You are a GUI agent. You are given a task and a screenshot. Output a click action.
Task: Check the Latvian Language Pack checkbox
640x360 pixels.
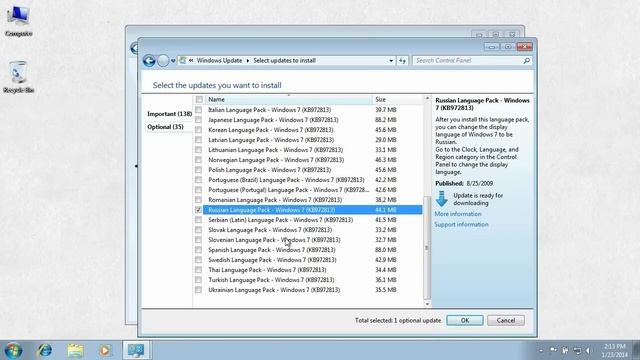198,140
